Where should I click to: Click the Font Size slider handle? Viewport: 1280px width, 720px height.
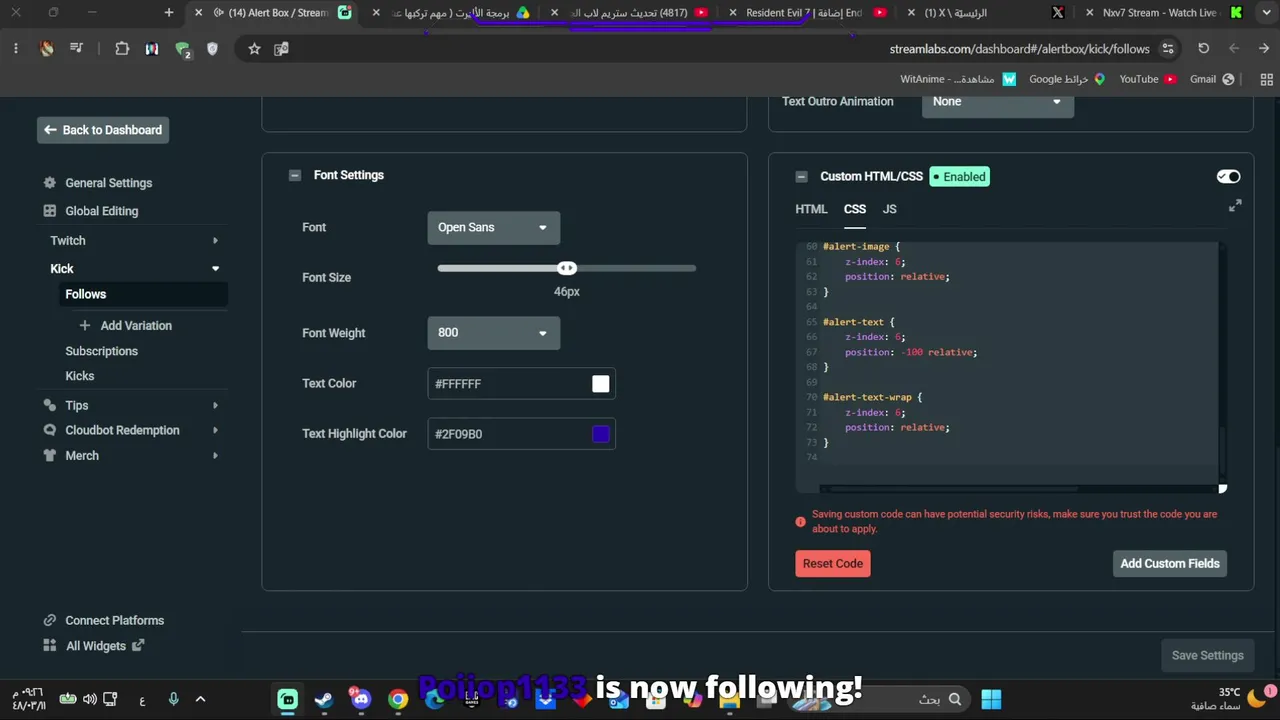click(x=567, y=268)
